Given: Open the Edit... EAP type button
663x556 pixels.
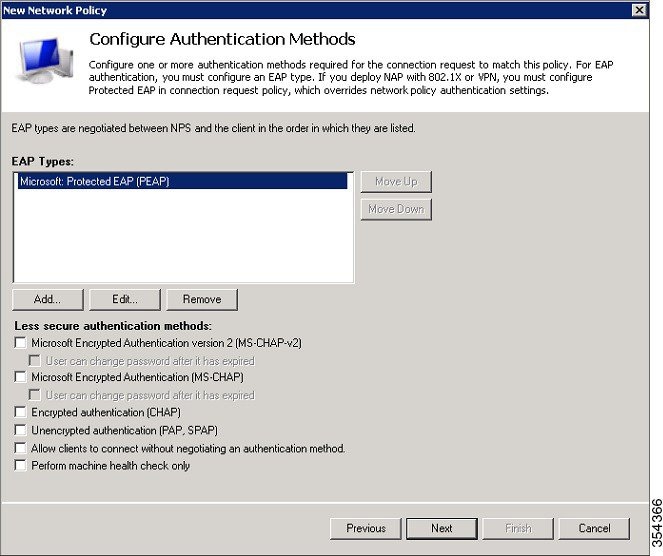Looking at the screenshot, I should tap(125, 299).
